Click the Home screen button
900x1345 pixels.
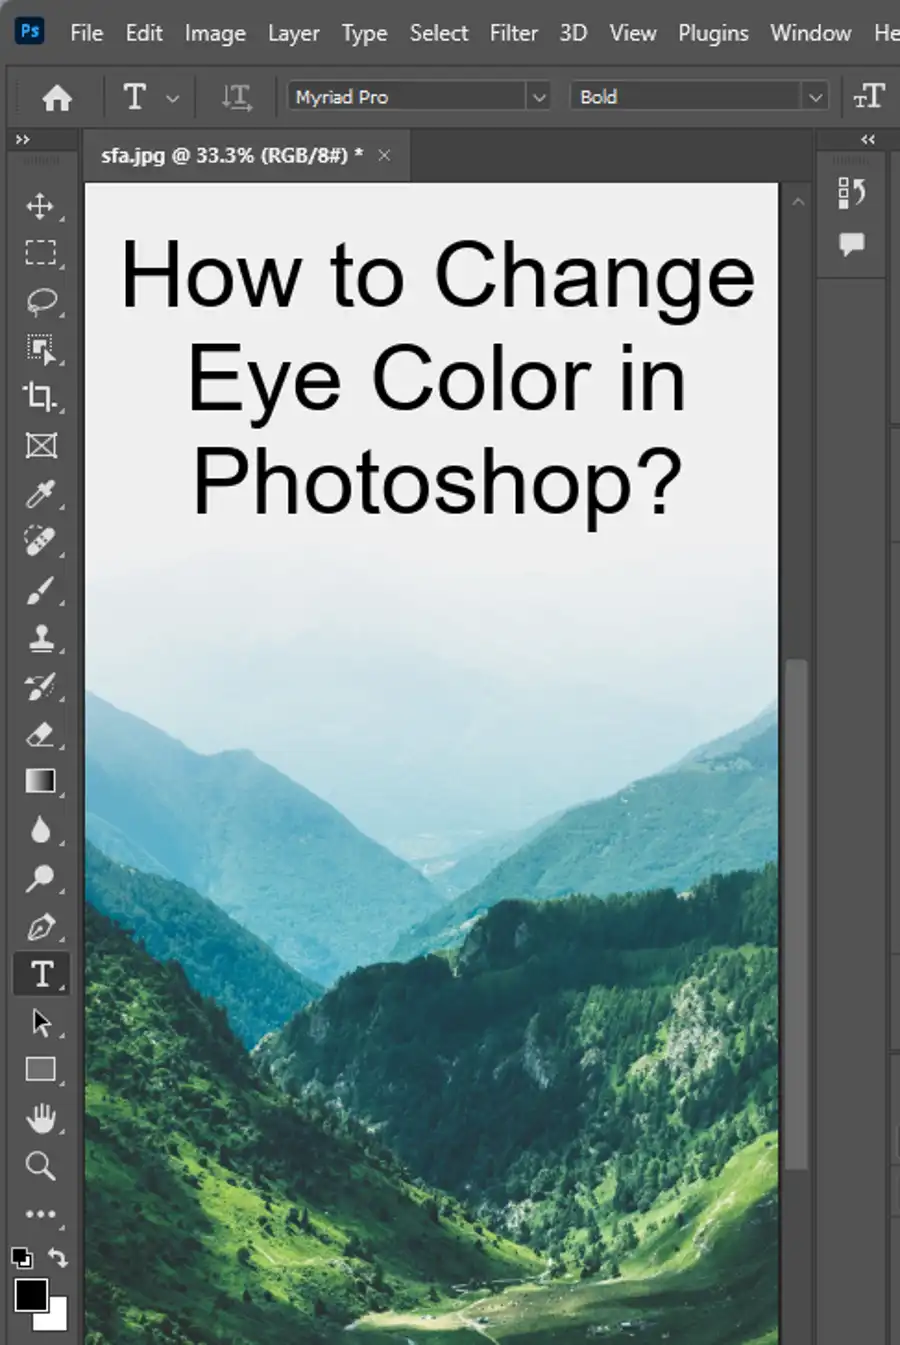click(x=57, y=97)
